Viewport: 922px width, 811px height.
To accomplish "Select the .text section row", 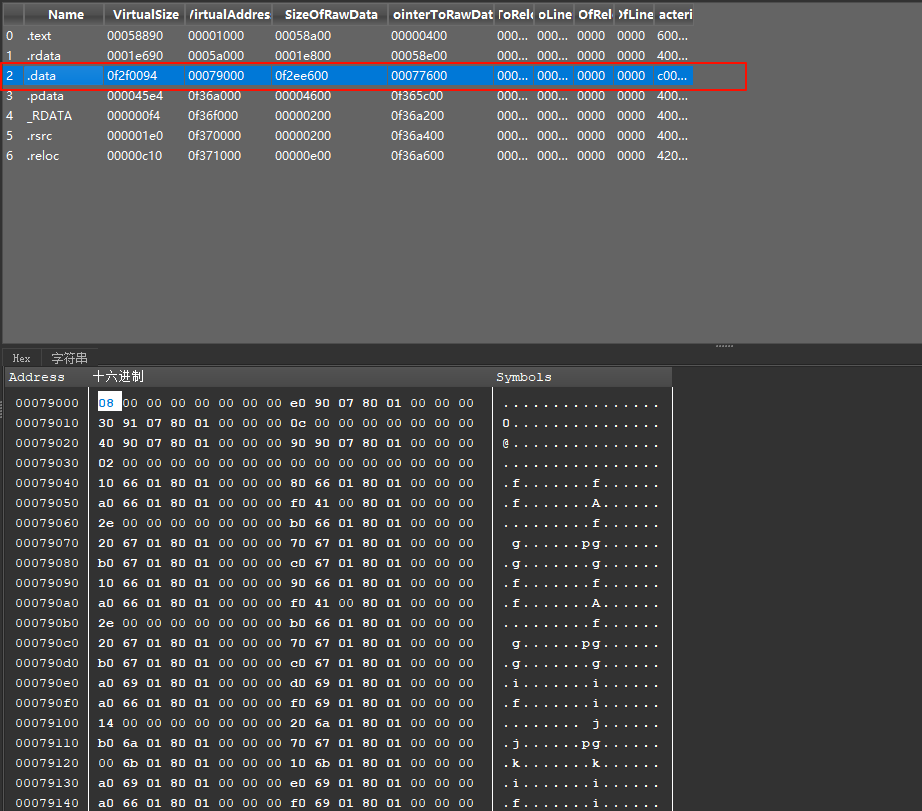I will coord(348,36).
